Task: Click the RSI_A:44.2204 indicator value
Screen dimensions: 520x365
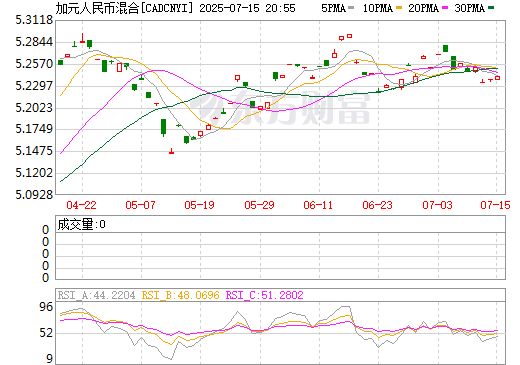Action: (97, 295)
